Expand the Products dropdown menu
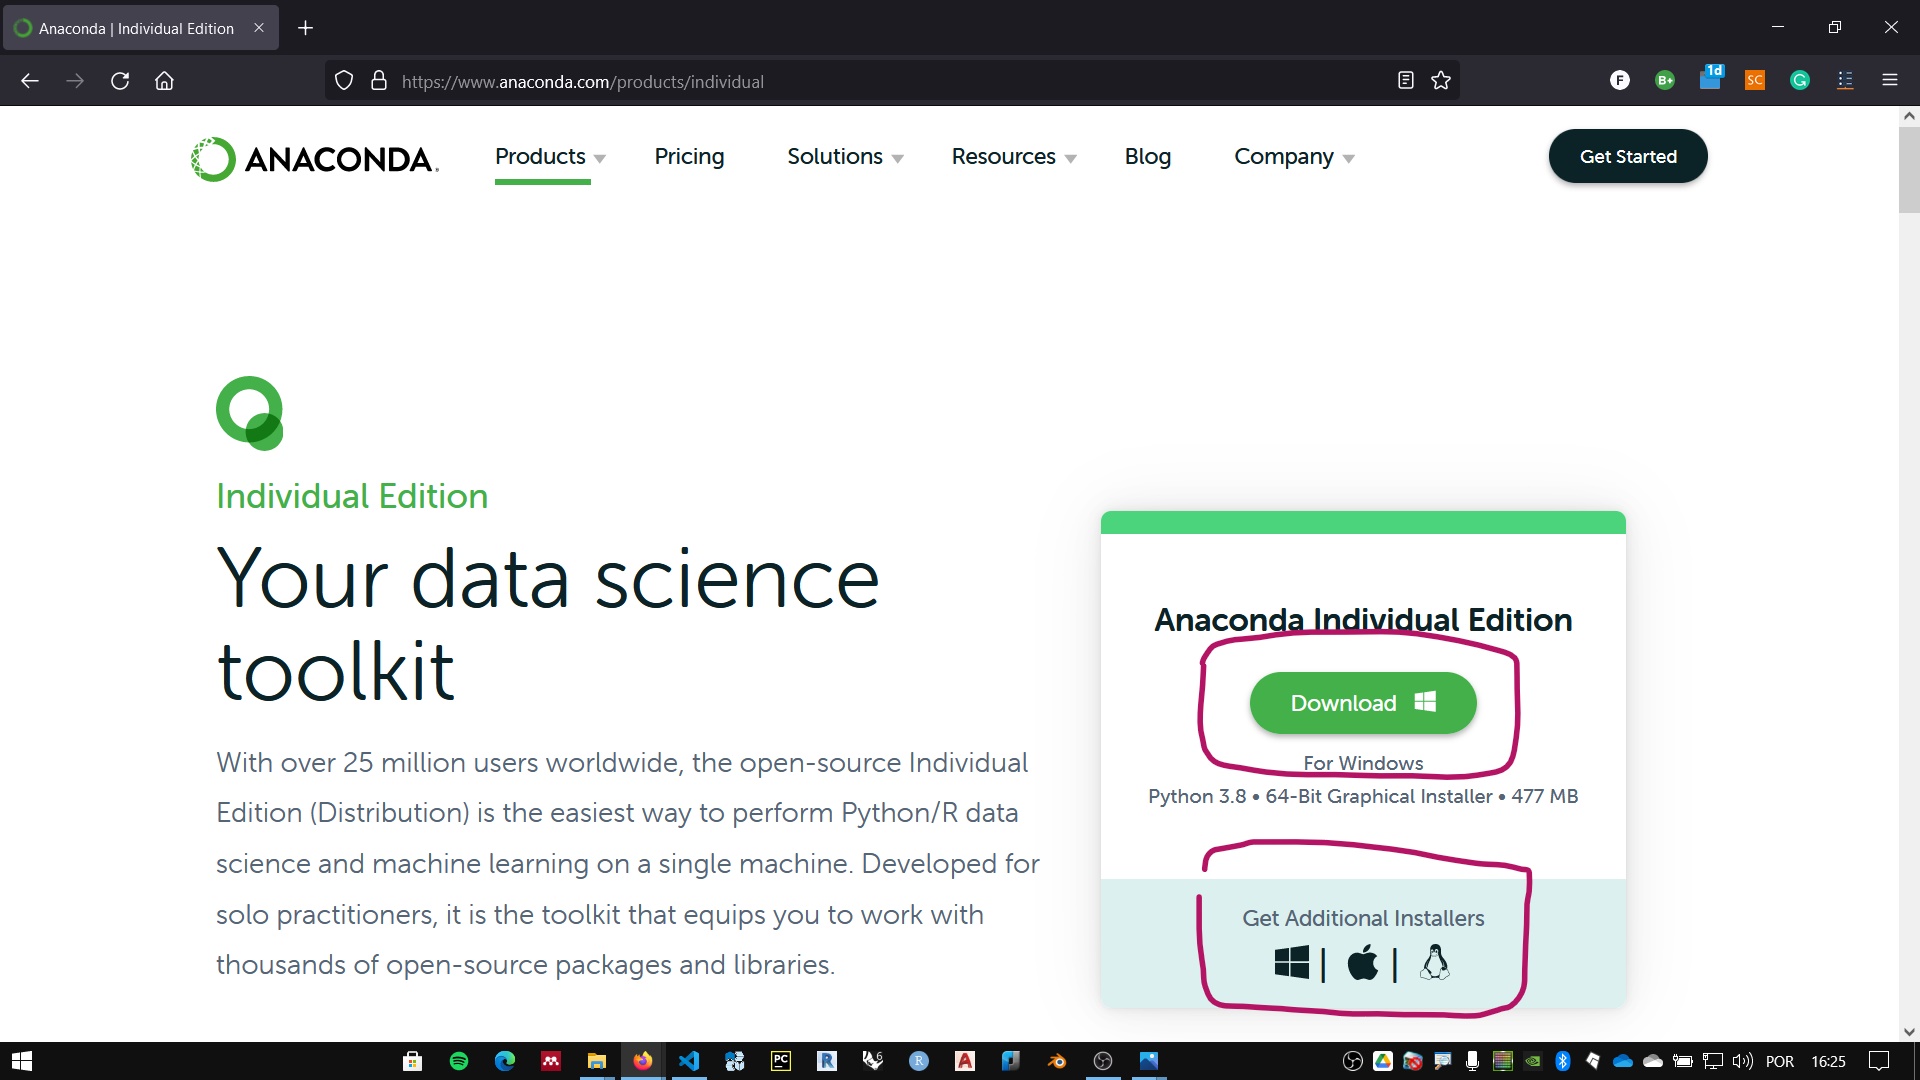The width and height of the screenshot is (1920, 1080). (x=547, y=156)
